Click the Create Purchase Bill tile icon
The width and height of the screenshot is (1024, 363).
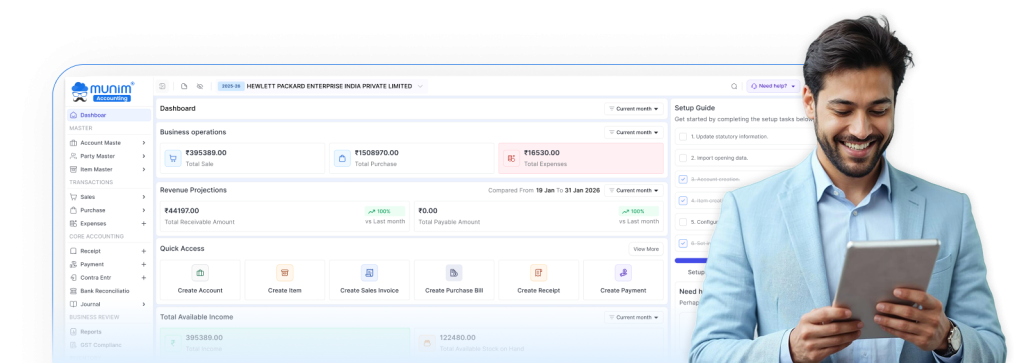click(454, 273)
